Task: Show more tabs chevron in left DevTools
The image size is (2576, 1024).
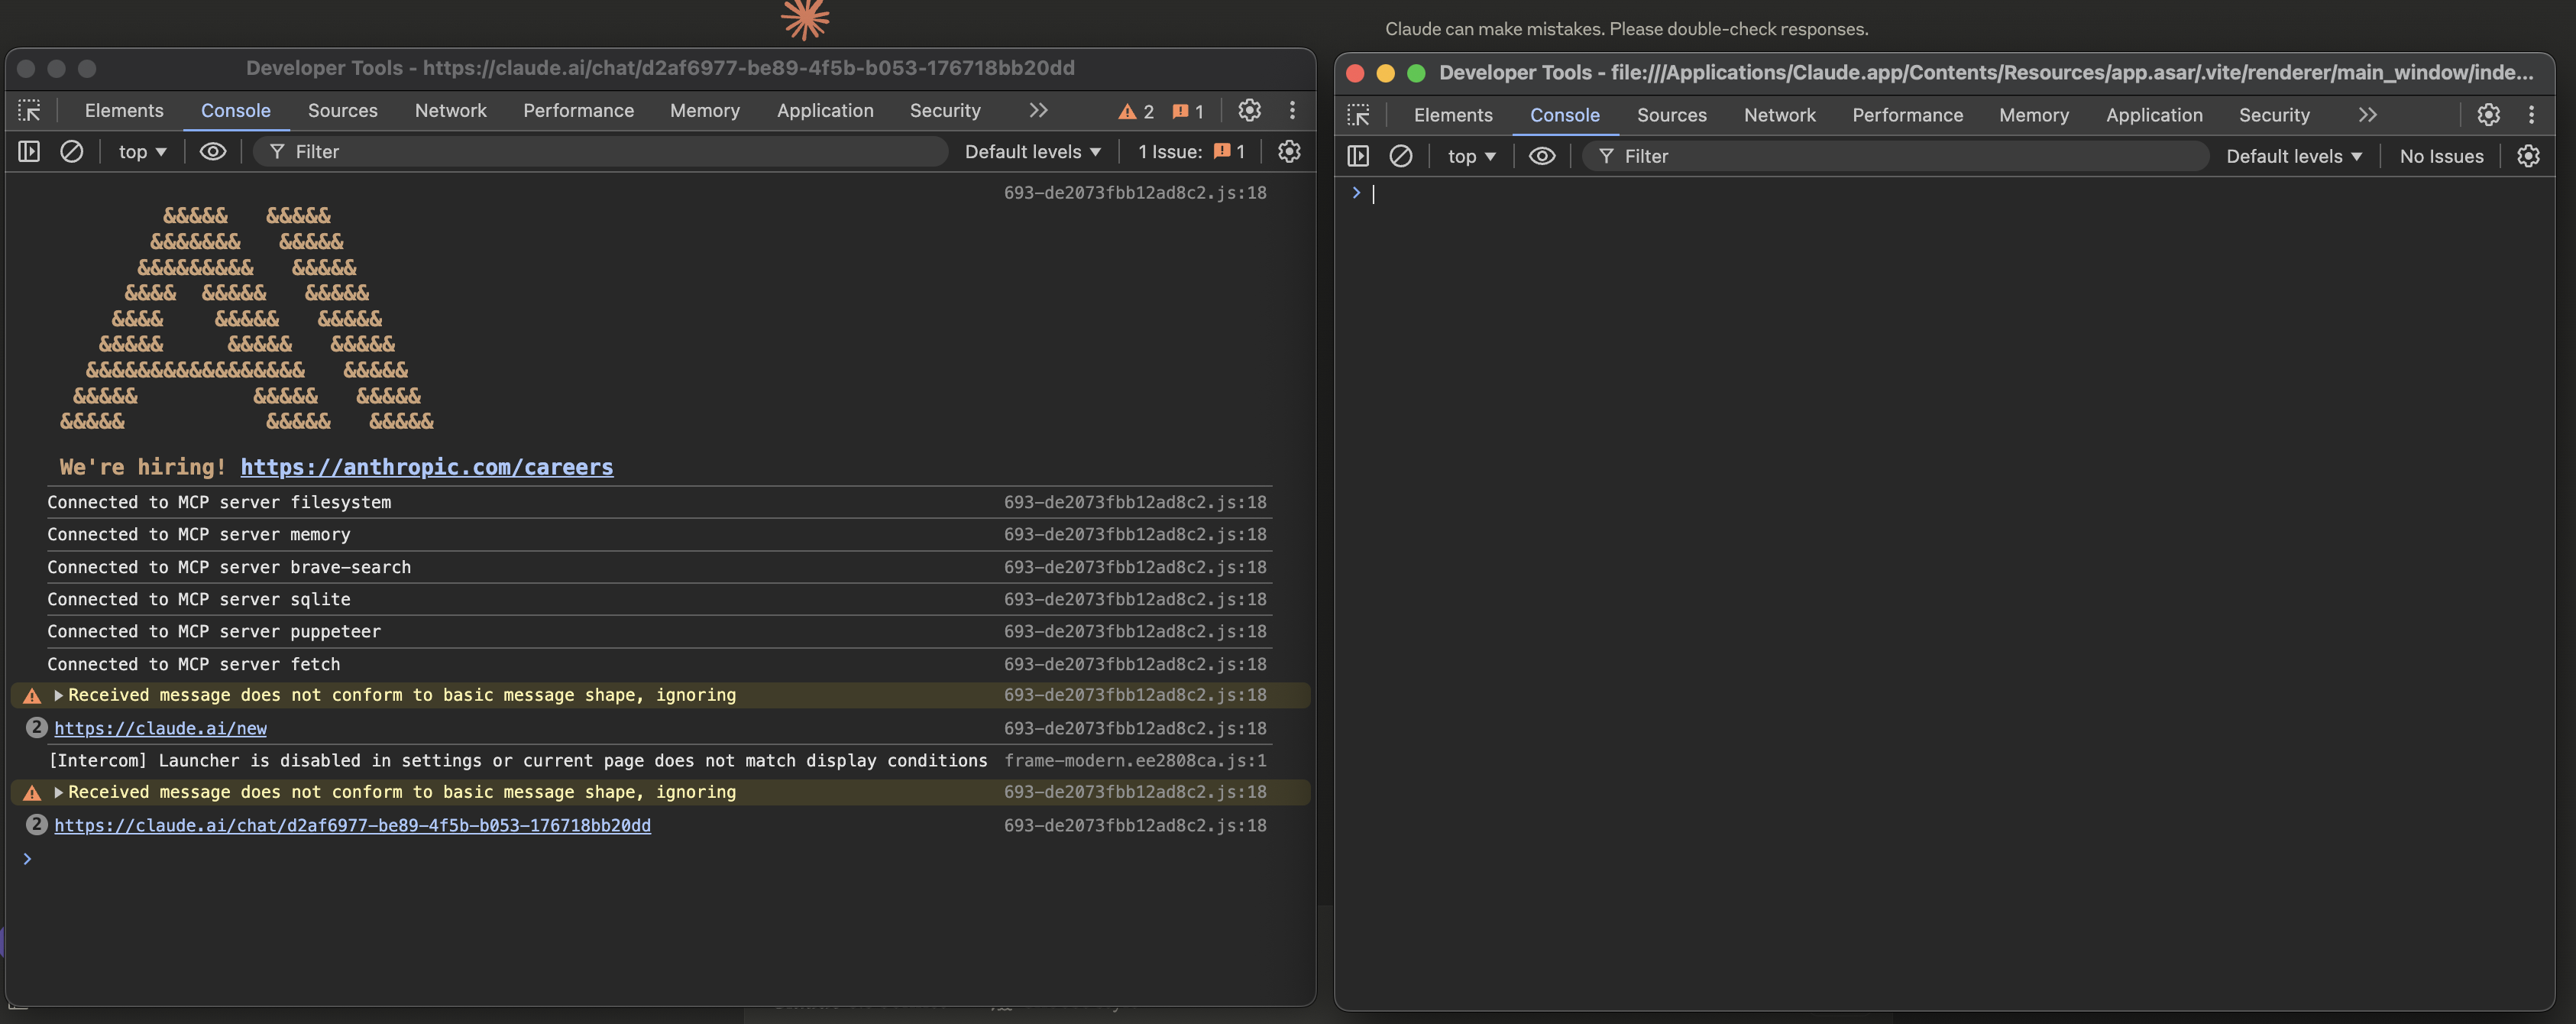Action: coord(1038,110)
